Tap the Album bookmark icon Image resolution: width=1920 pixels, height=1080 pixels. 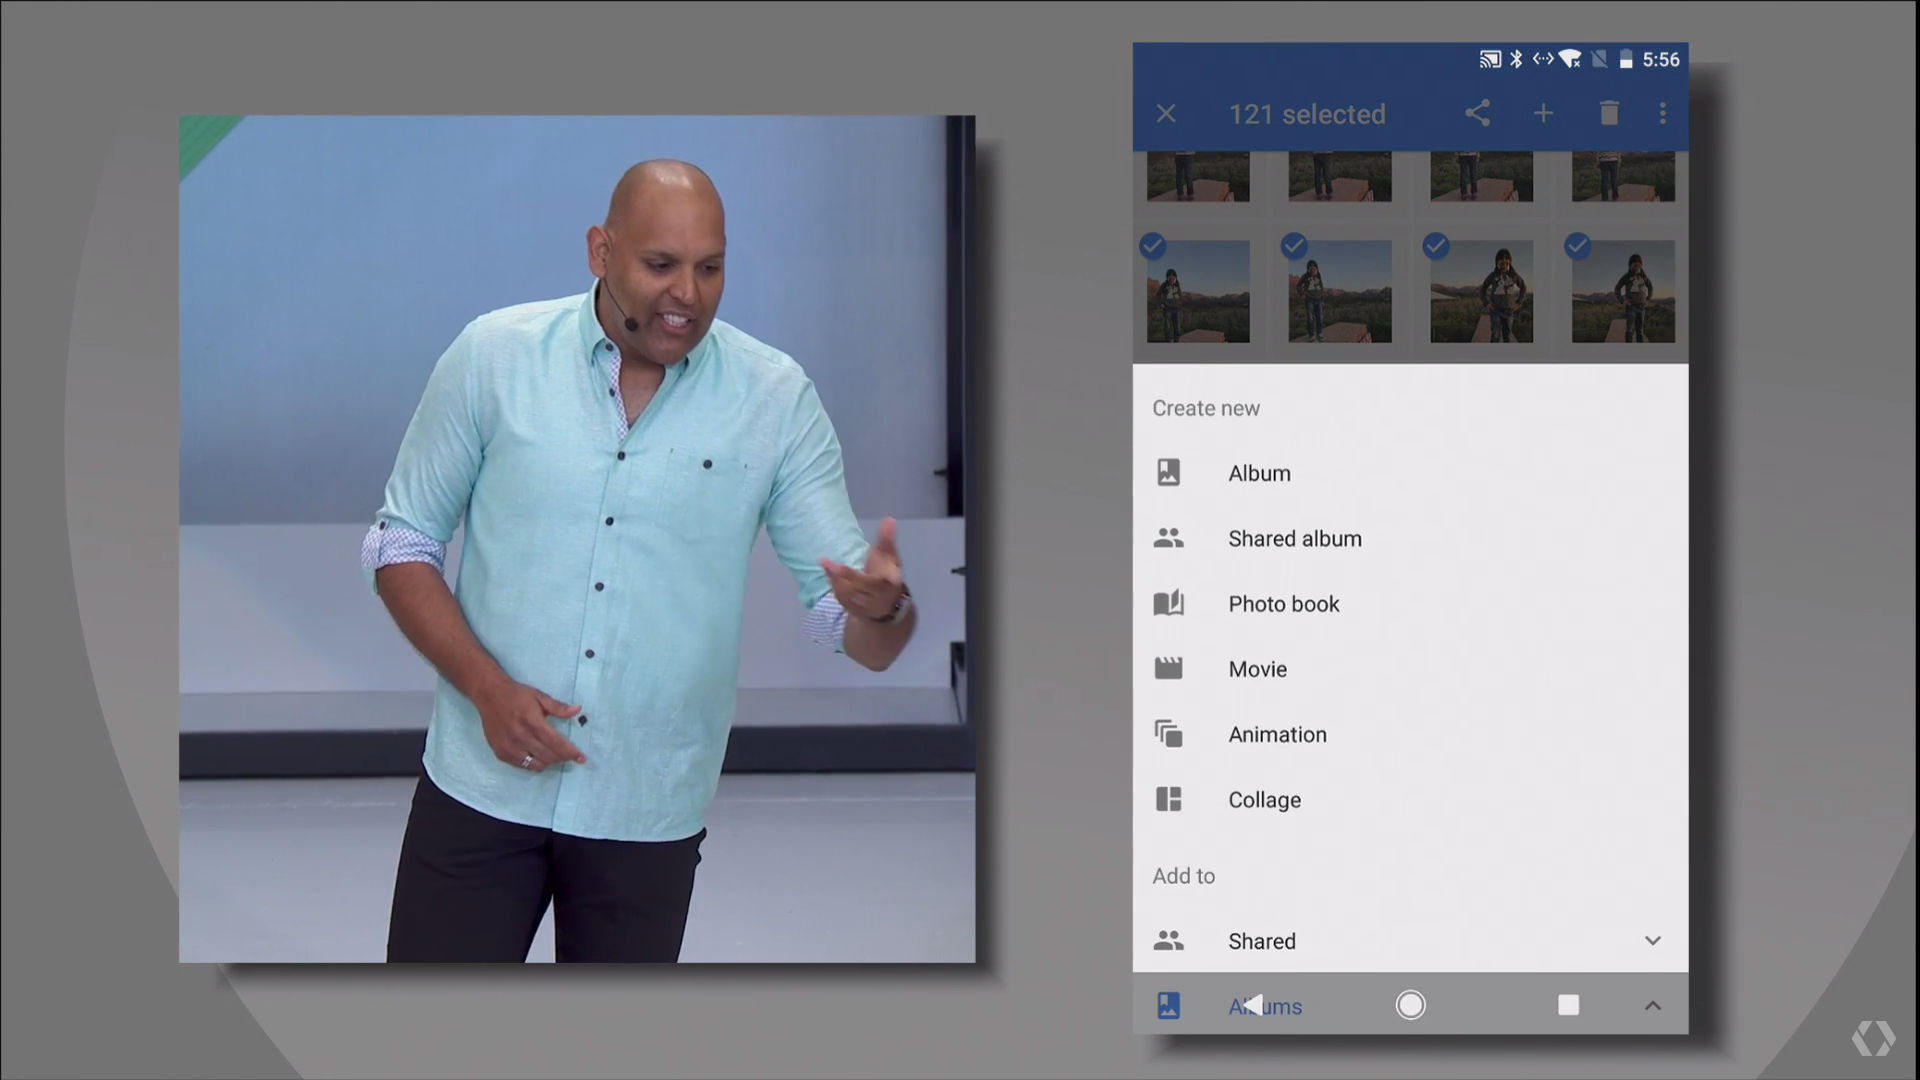(x=1168, y=472)
